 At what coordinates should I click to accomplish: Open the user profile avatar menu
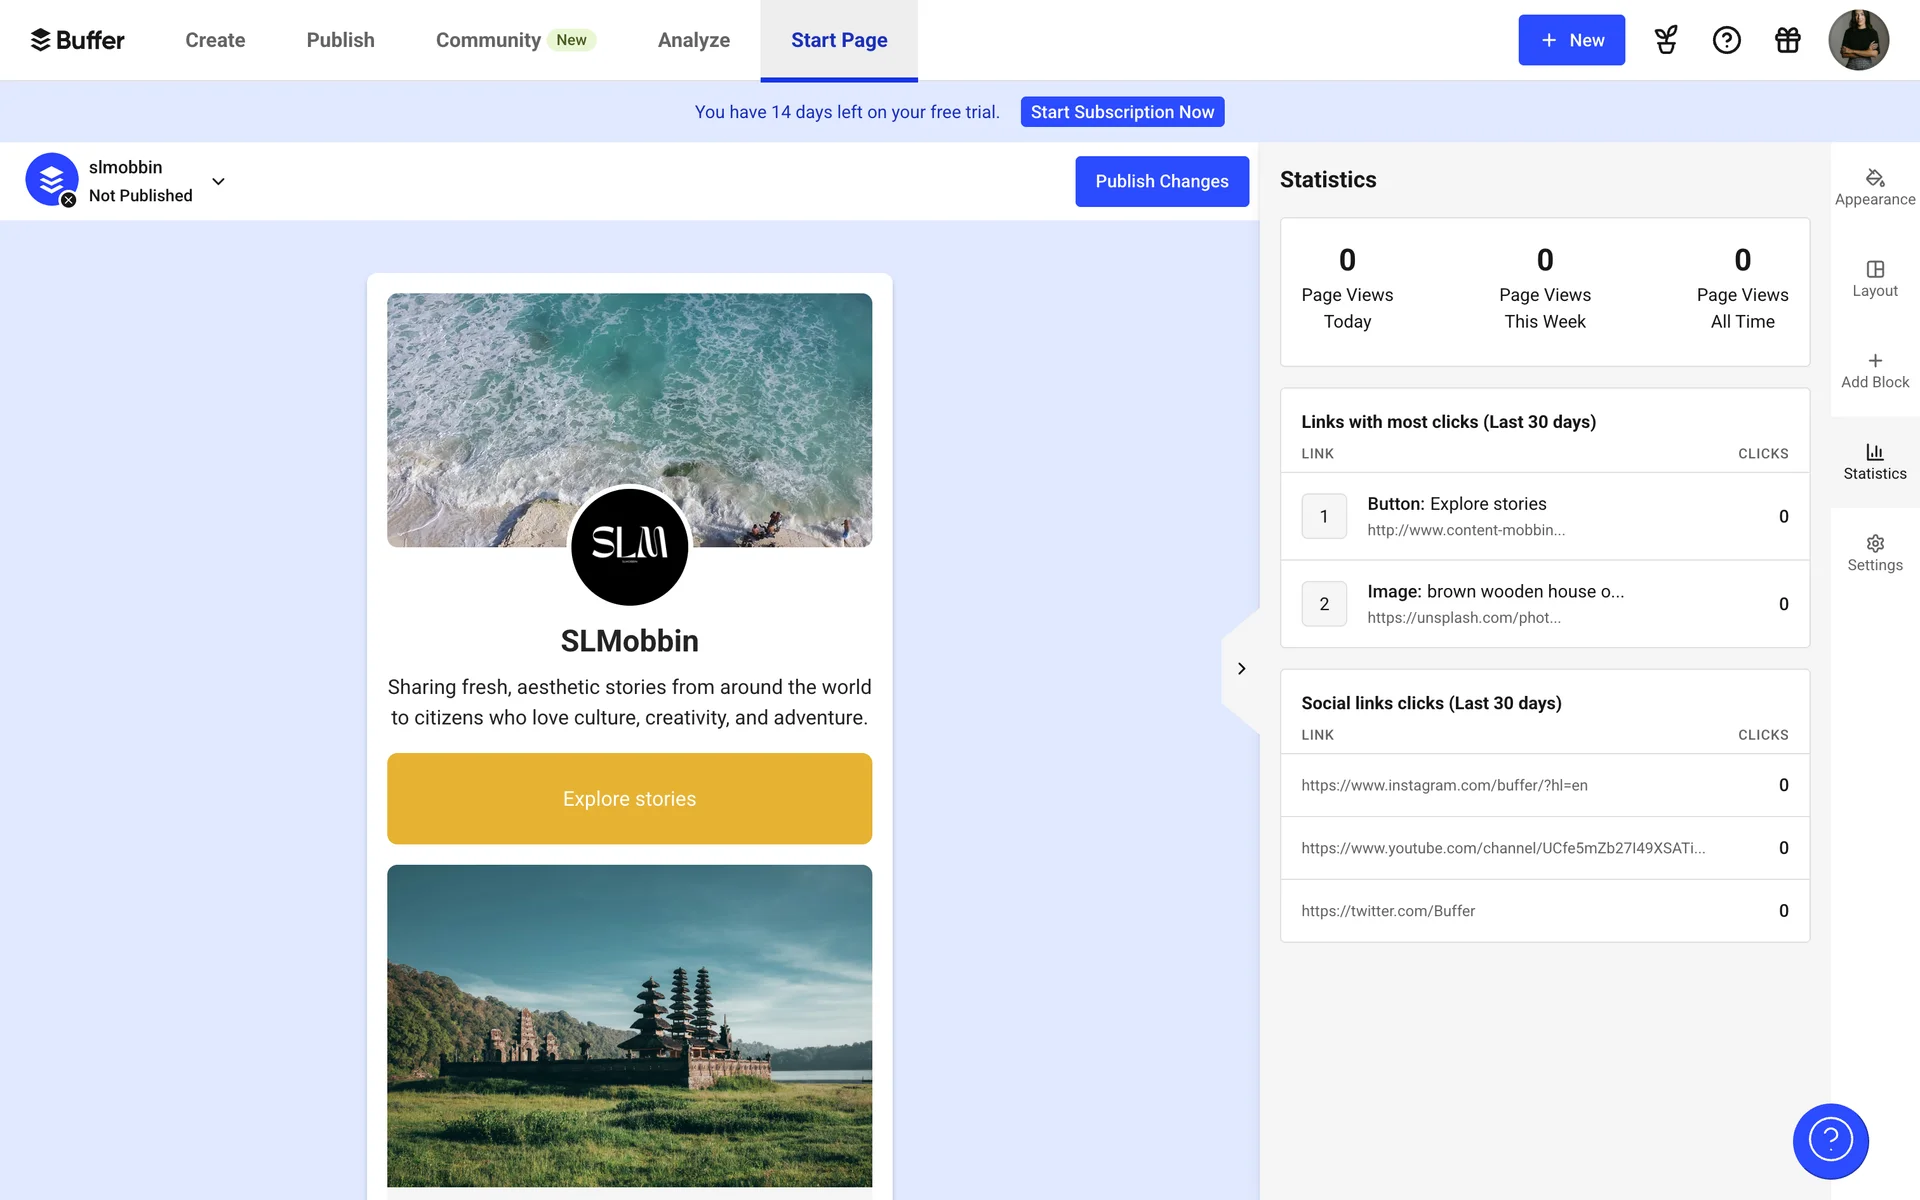coord(1857,40)
